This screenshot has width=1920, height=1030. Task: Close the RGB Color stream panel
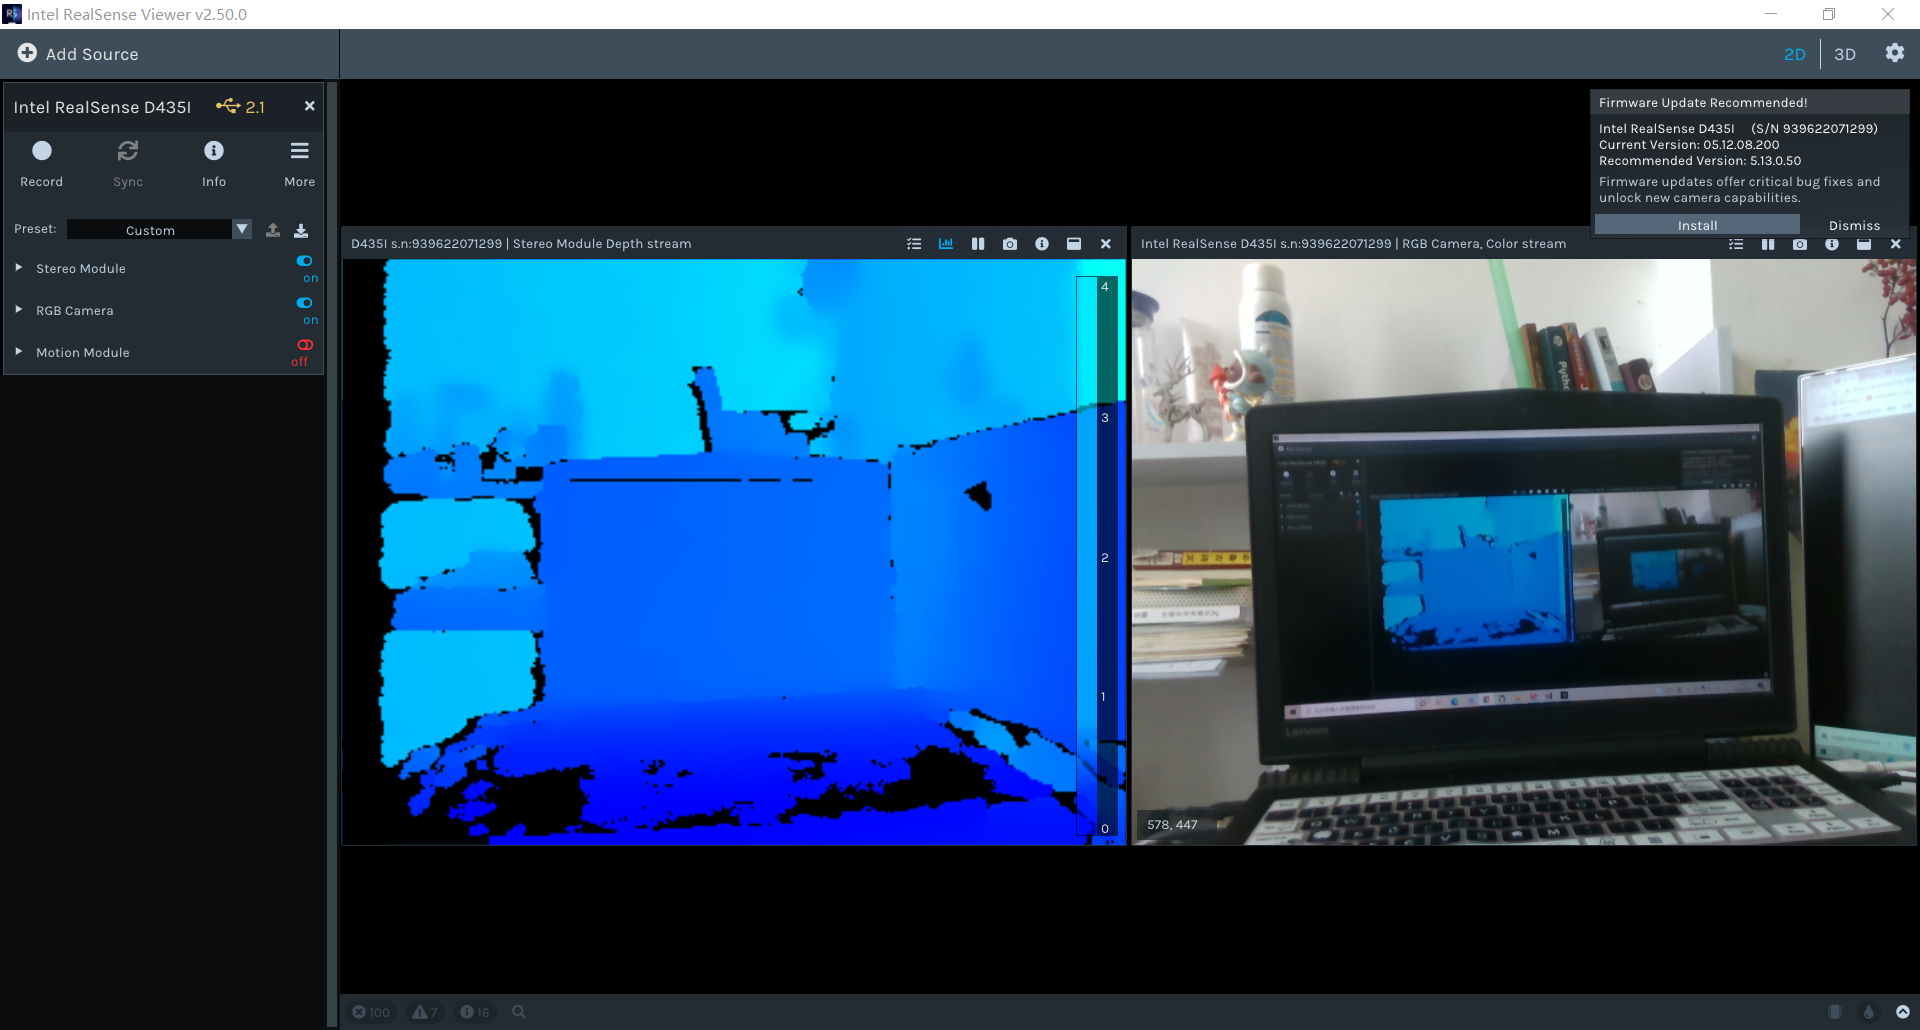(x=1896, y=244)
